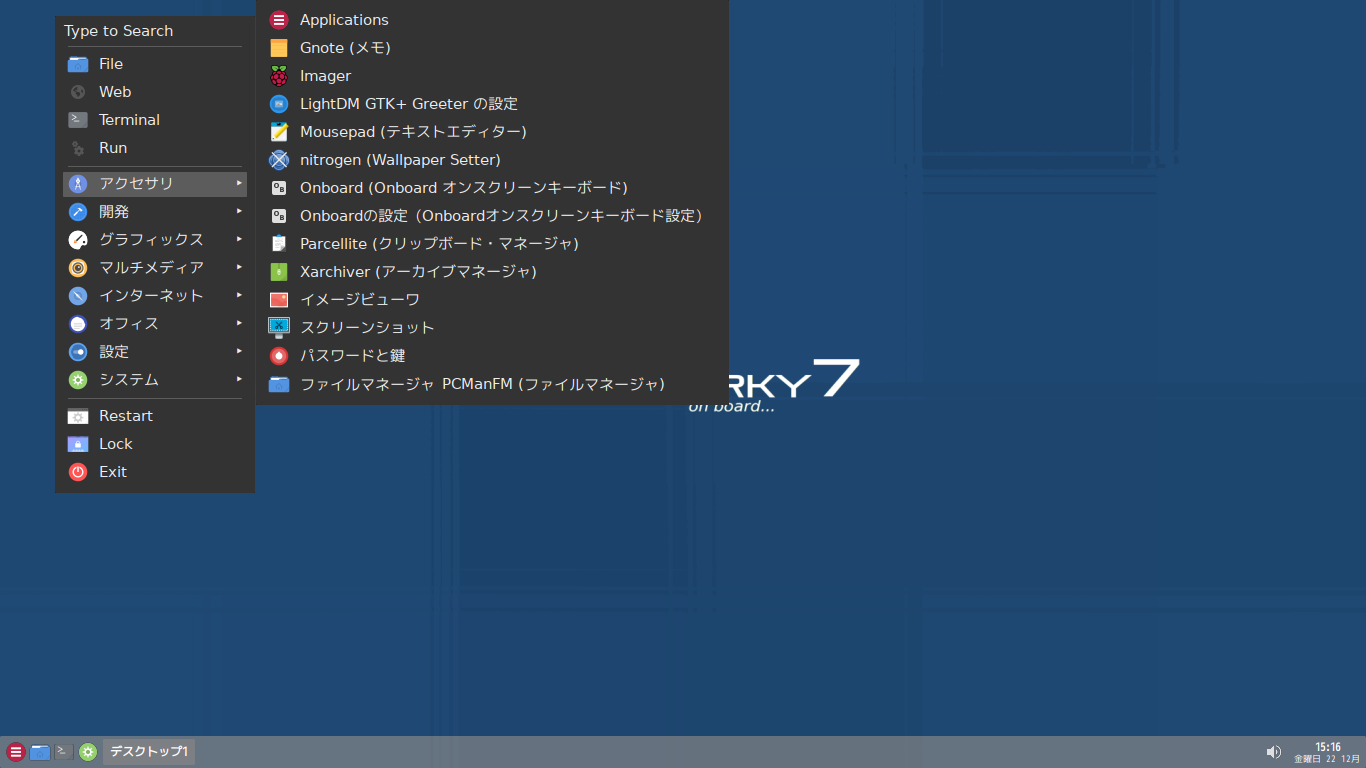Expand the オフィス submenu arrow
This screenshot has width=1366, height=768.
click(239, 323)
